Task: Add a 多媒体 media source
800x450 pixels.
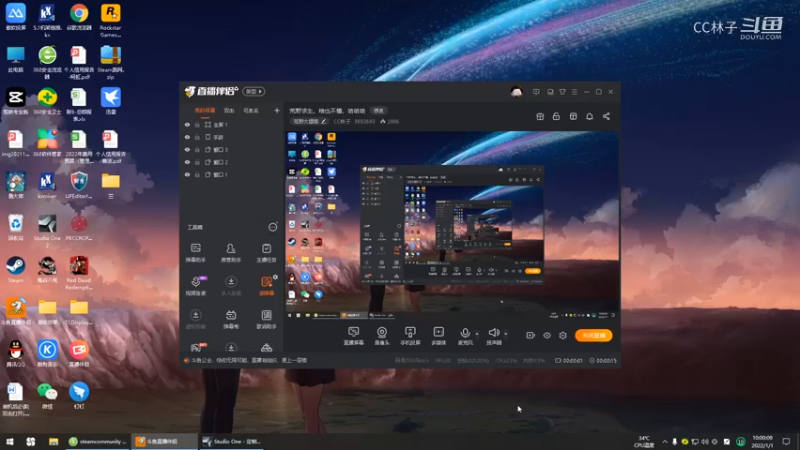Action: coord(438,336)
